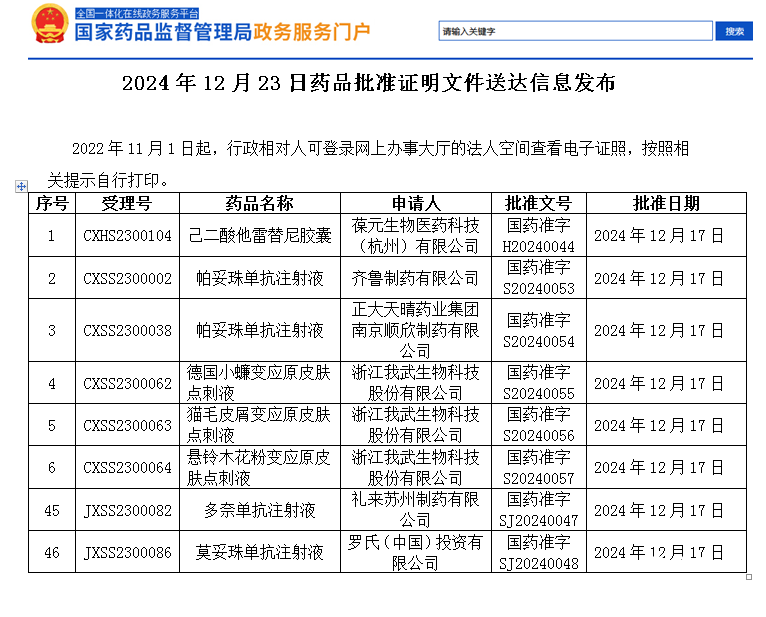The height and width of the screenshot is (617, 766).
Task: Click applicant 葆元生物医药科技（杭州）有限公司
Action: (x=415, y=236)
